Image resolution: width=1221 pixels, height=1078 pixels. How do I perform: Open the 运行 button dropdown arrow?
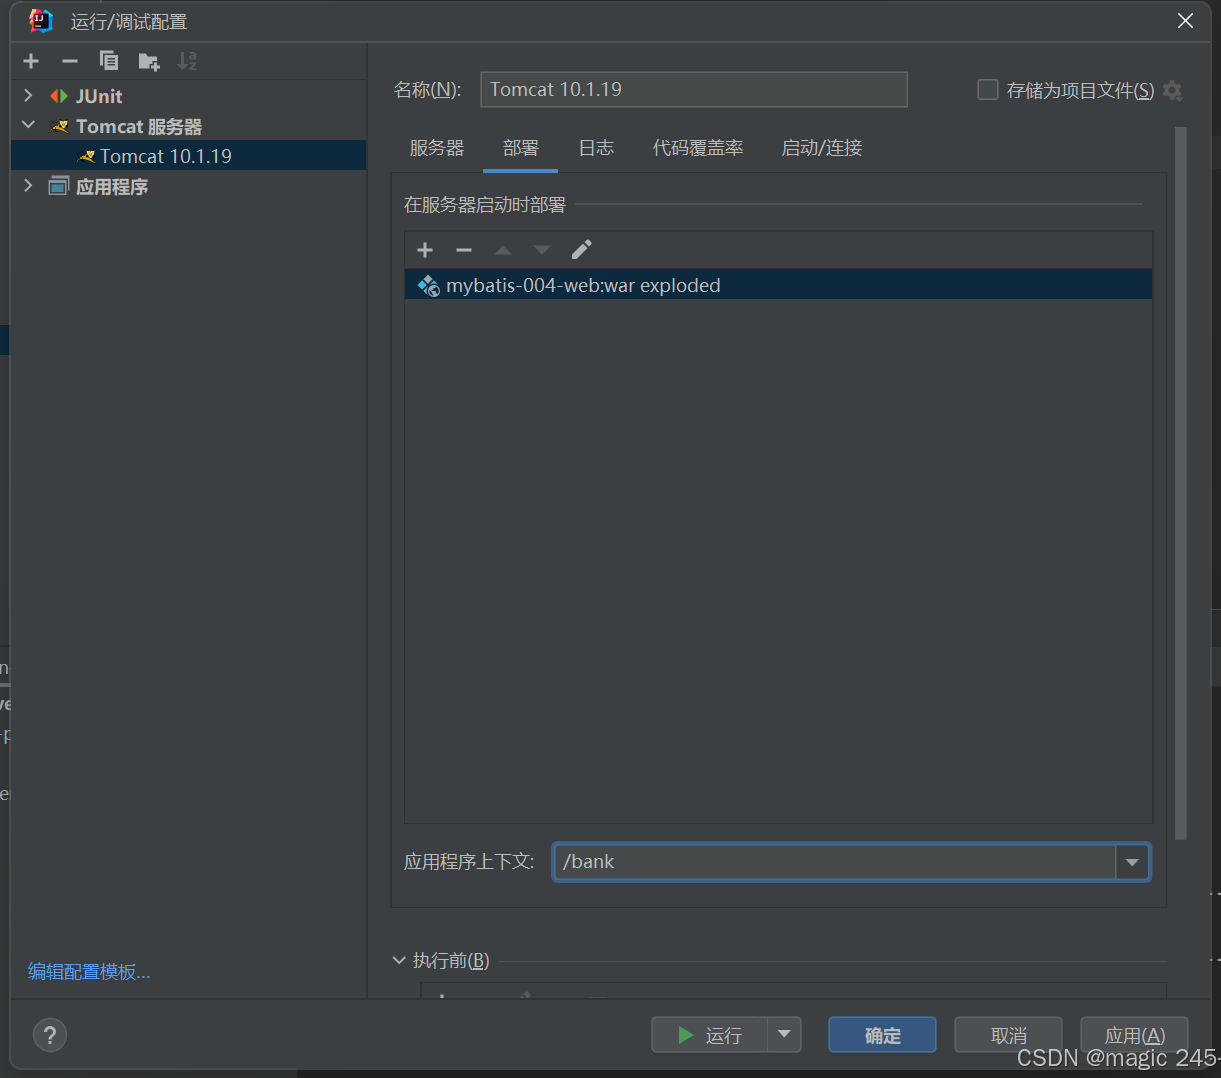click(x=784, y=1035)
